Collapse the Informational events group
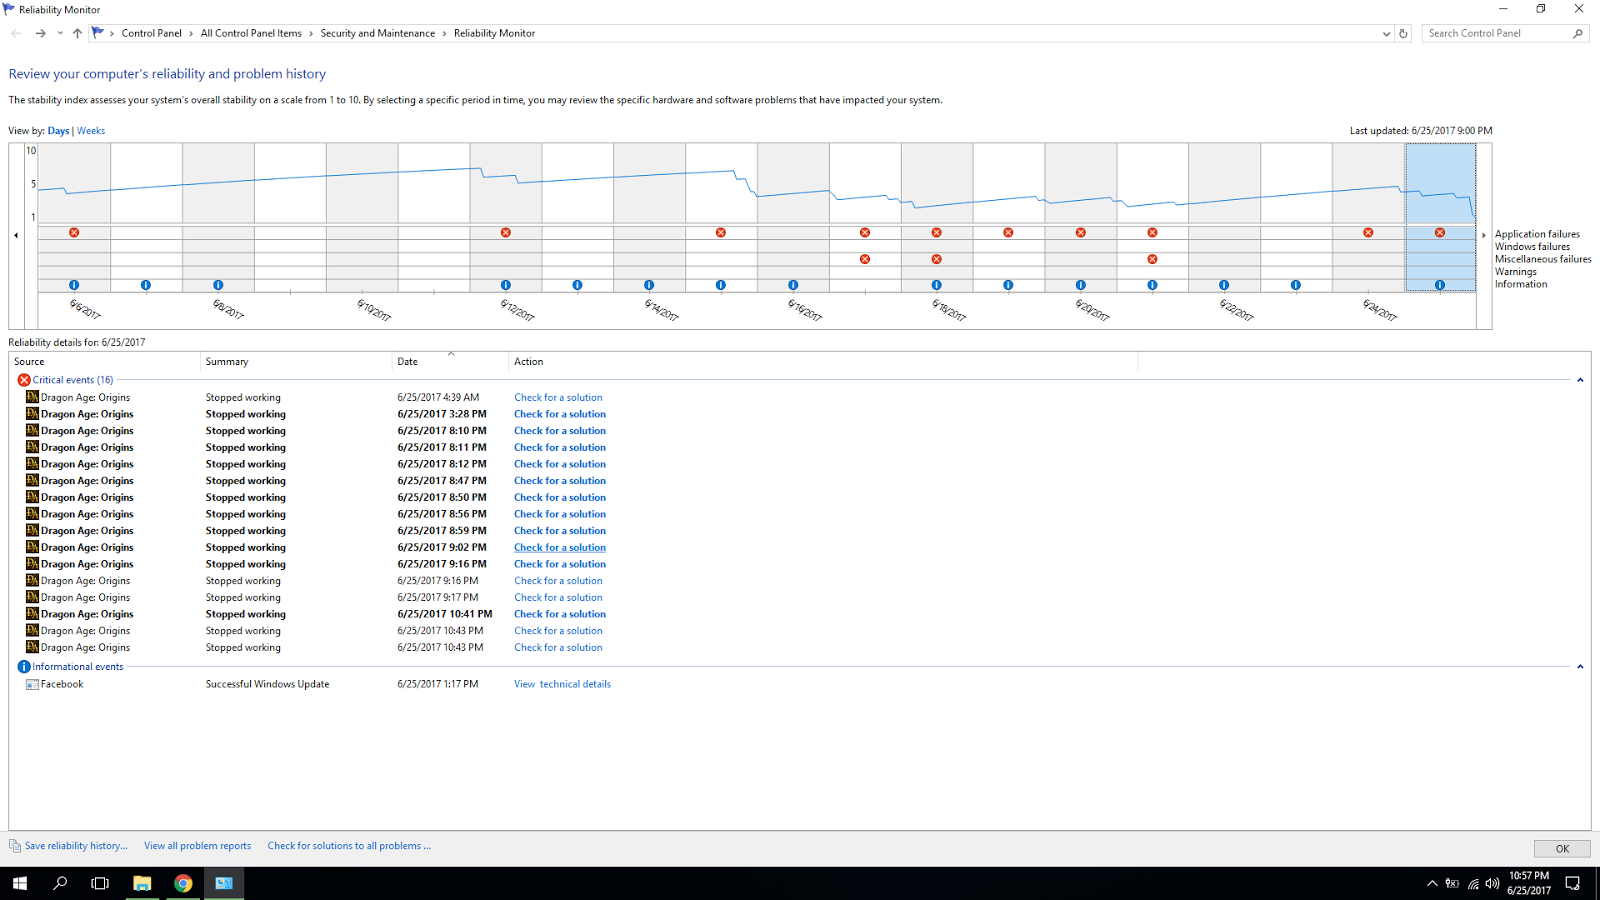This screenshot has width=1600, height=900. click(x=1580, y=667)
